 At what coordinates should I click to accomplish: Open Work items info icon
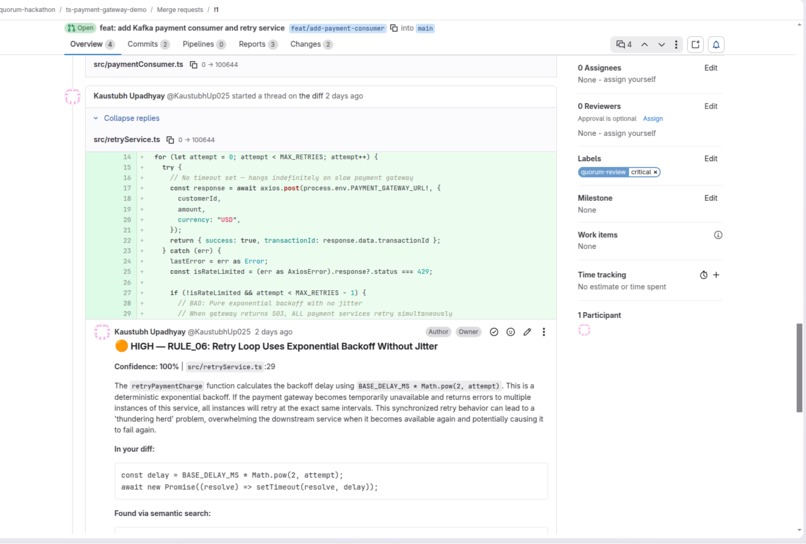718,235
